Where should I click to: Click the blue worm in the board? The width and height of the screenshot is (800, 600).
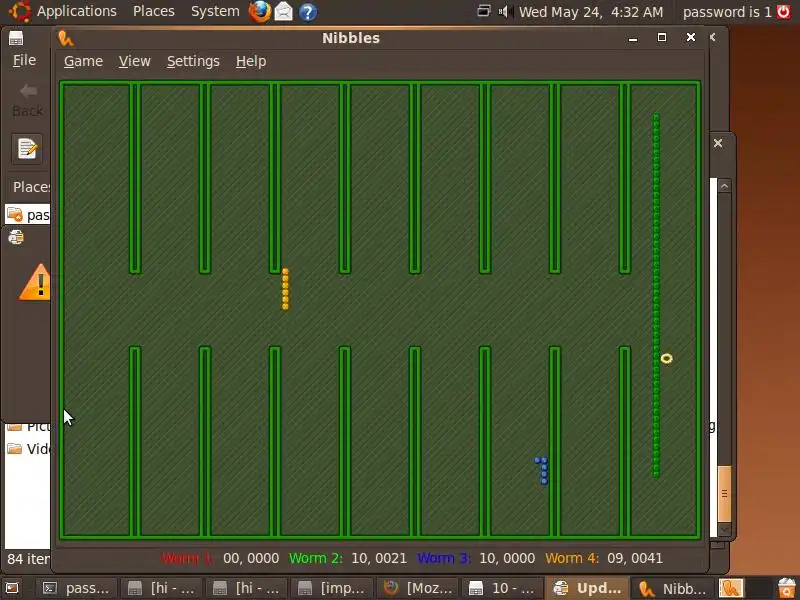pos(542,470)
